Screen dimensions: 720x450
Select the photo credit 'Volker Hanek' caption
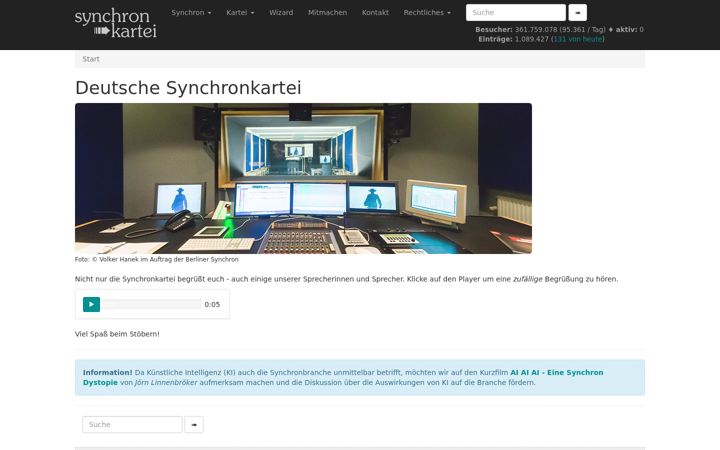pyautogui.click(x=157, y=259)
